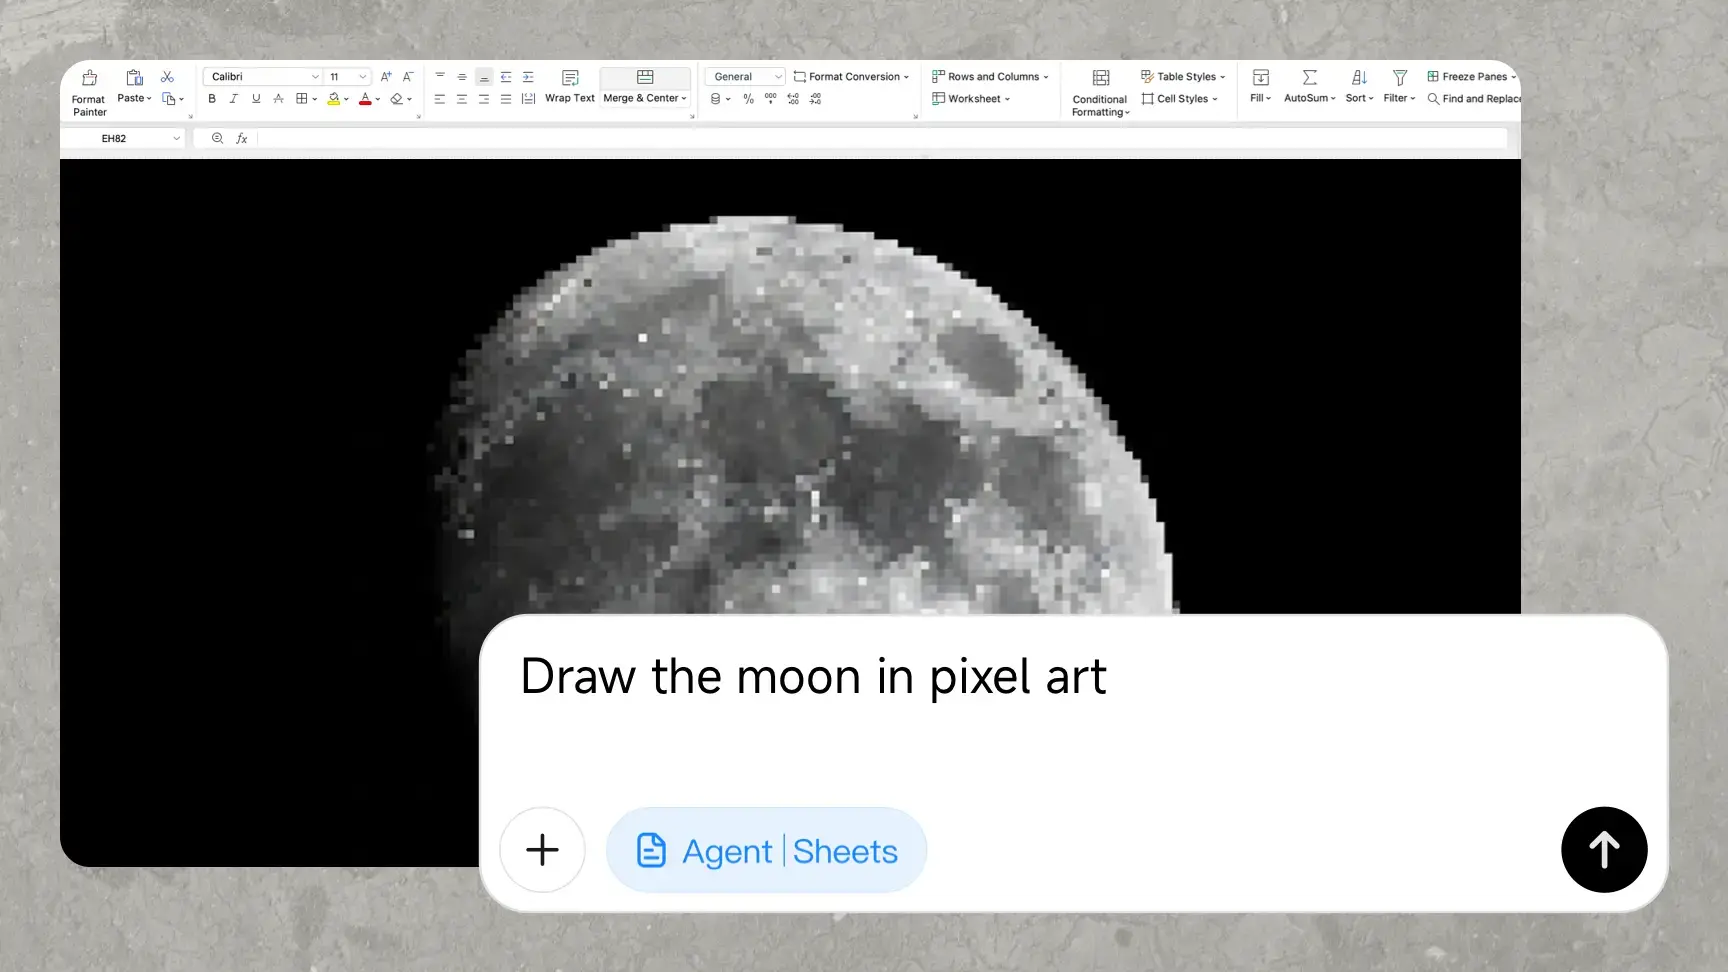The image size is (1728, 972).
Task: Expand the Merge & Center options
Action: point(684,98)
